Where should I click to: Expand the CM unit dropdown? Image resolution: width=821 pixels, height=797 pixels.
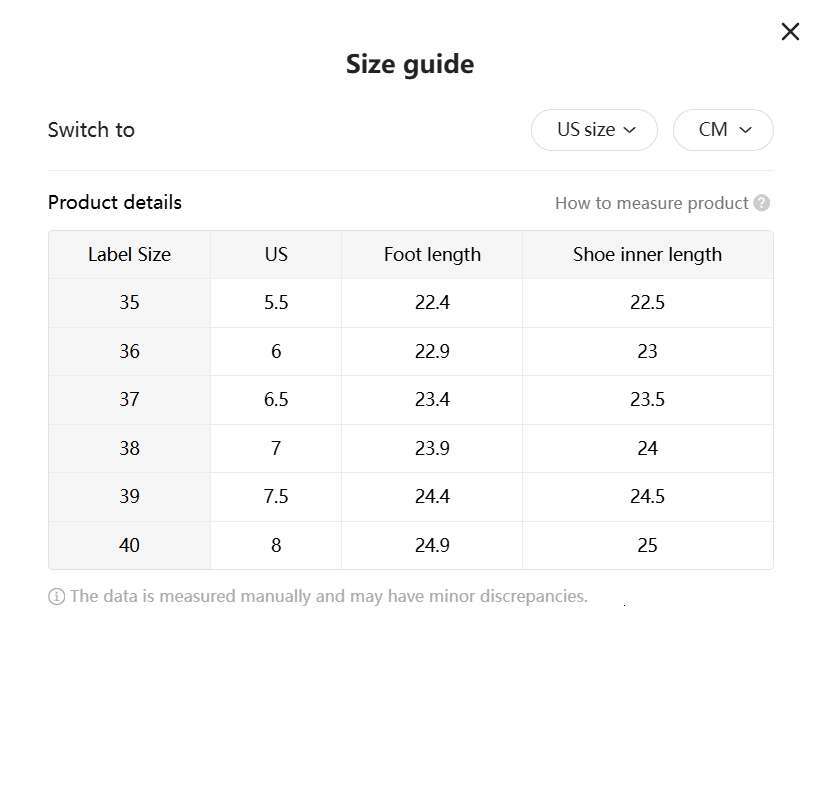click(x=723, y=130)
